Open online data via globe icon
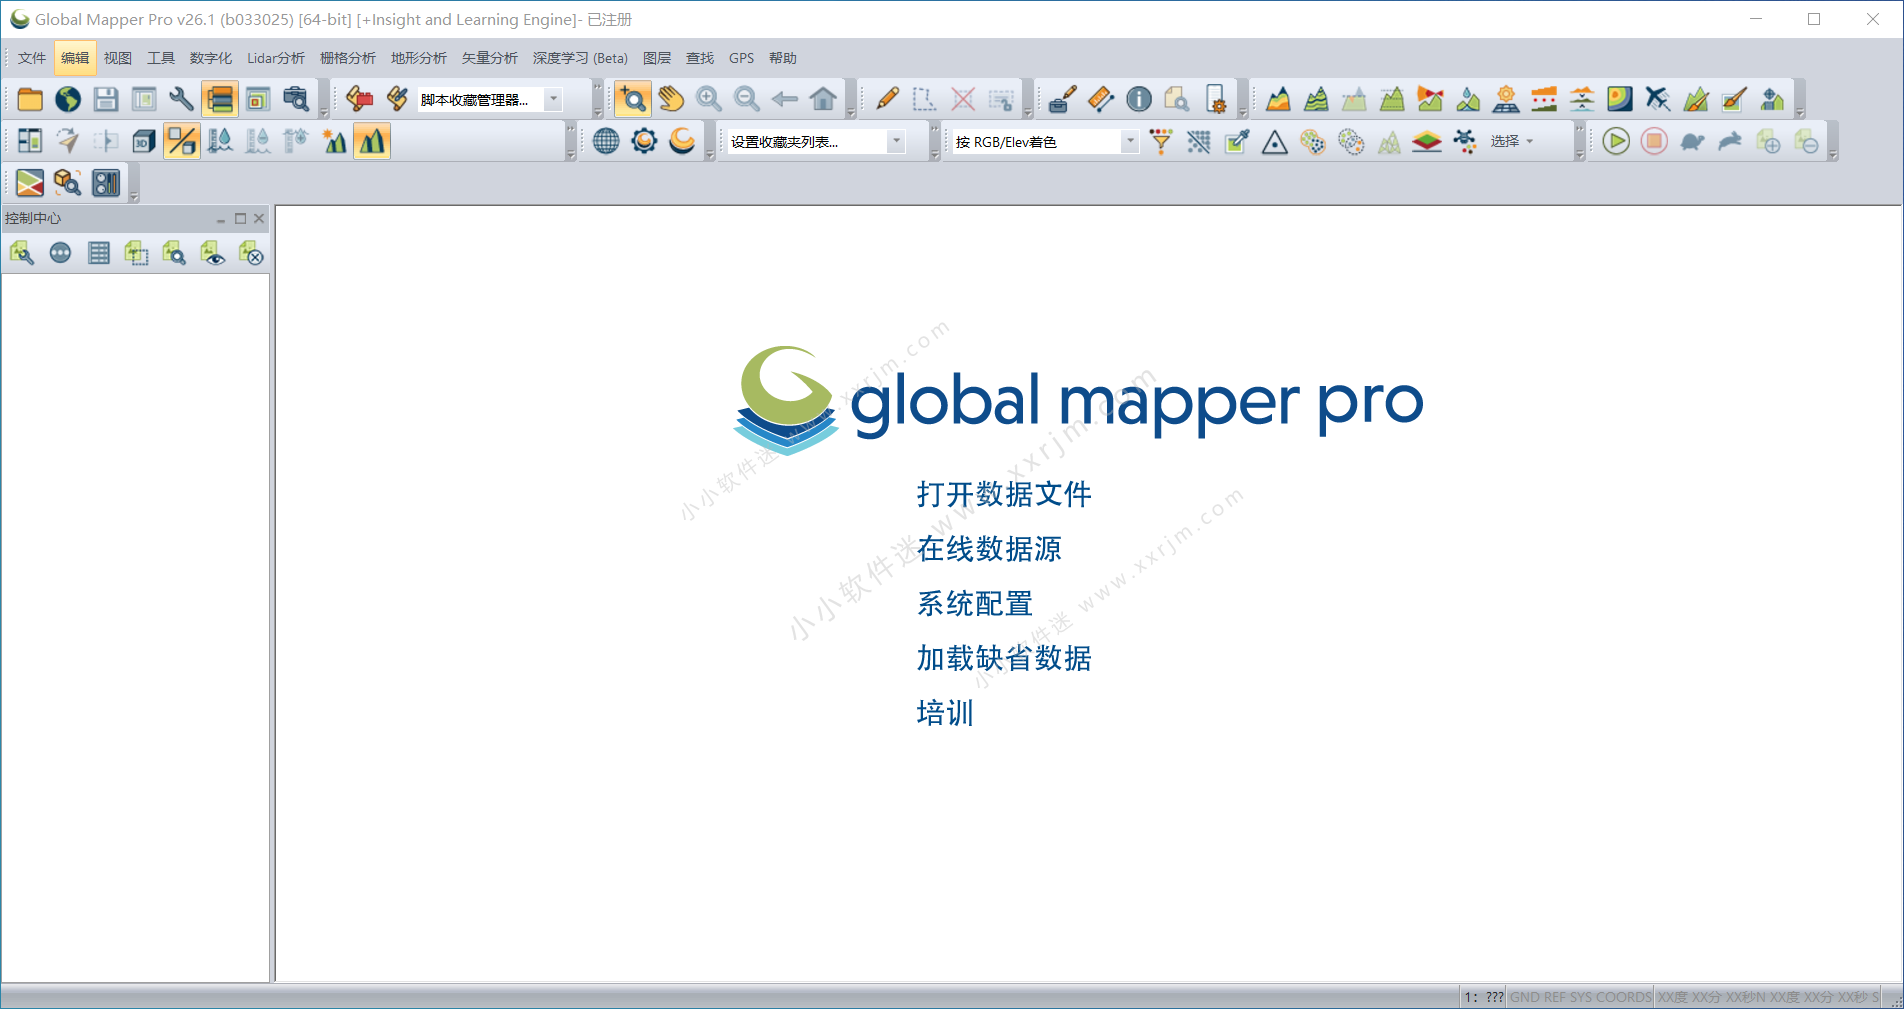Viewport: 1904px width, 1009px height. pos(68,99)
